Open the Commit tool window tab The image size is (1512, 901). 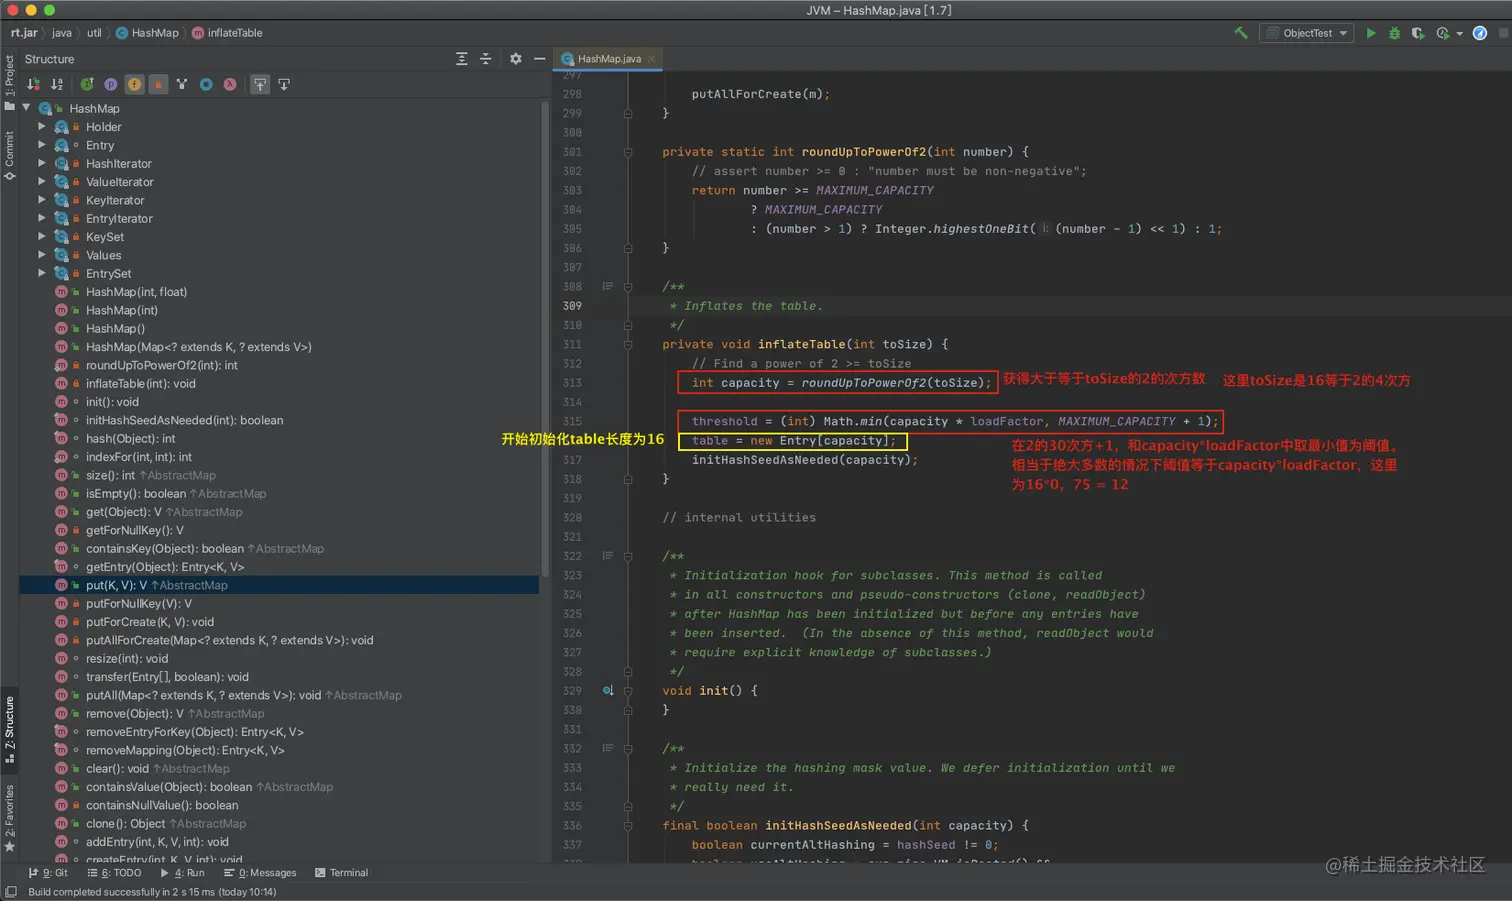(9, 155)
